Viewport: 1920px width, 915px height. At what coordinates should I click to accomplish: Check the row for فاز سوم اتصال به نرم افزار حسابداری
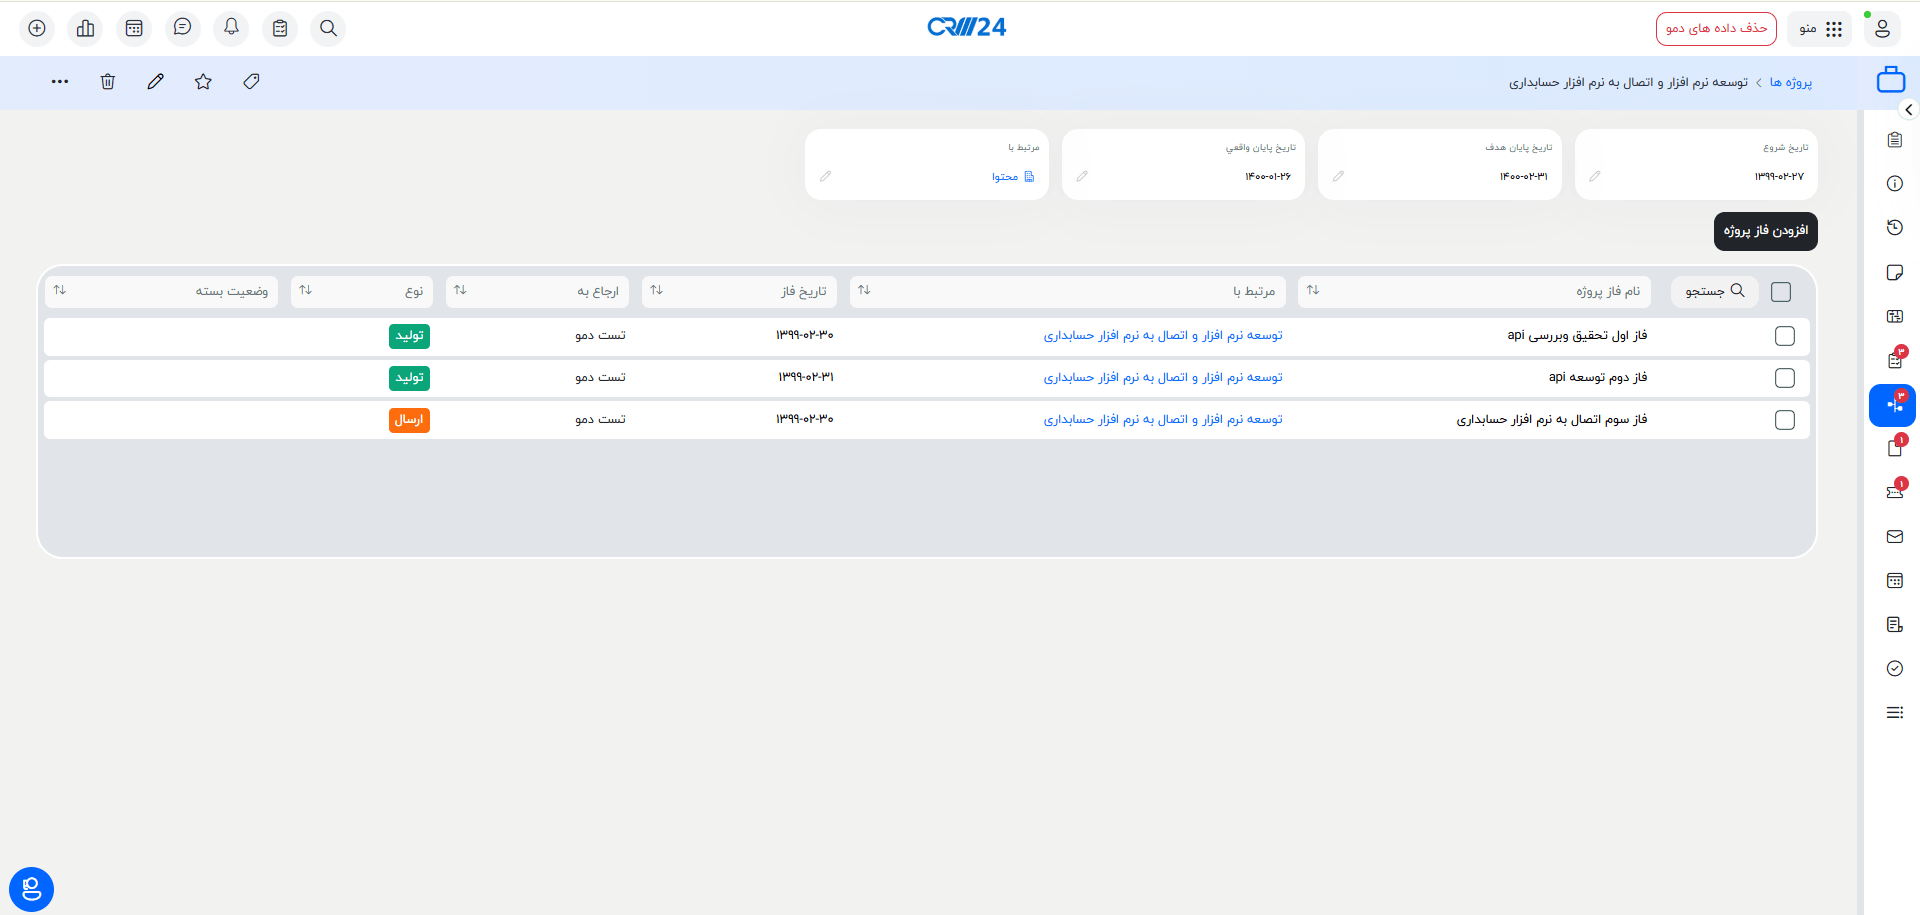1785,420
